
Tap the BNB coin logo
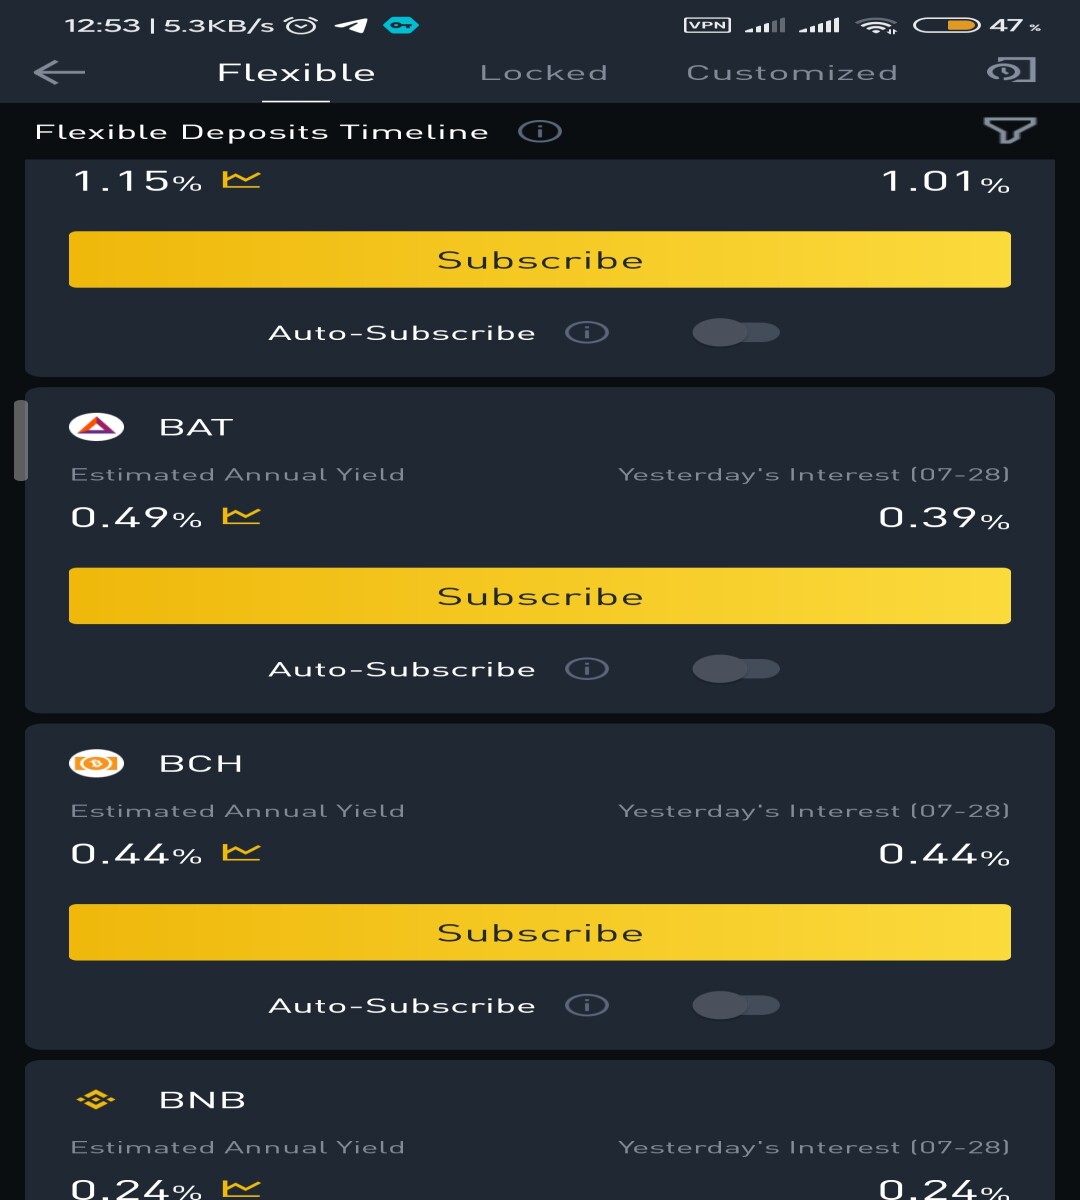point(96,1099)
